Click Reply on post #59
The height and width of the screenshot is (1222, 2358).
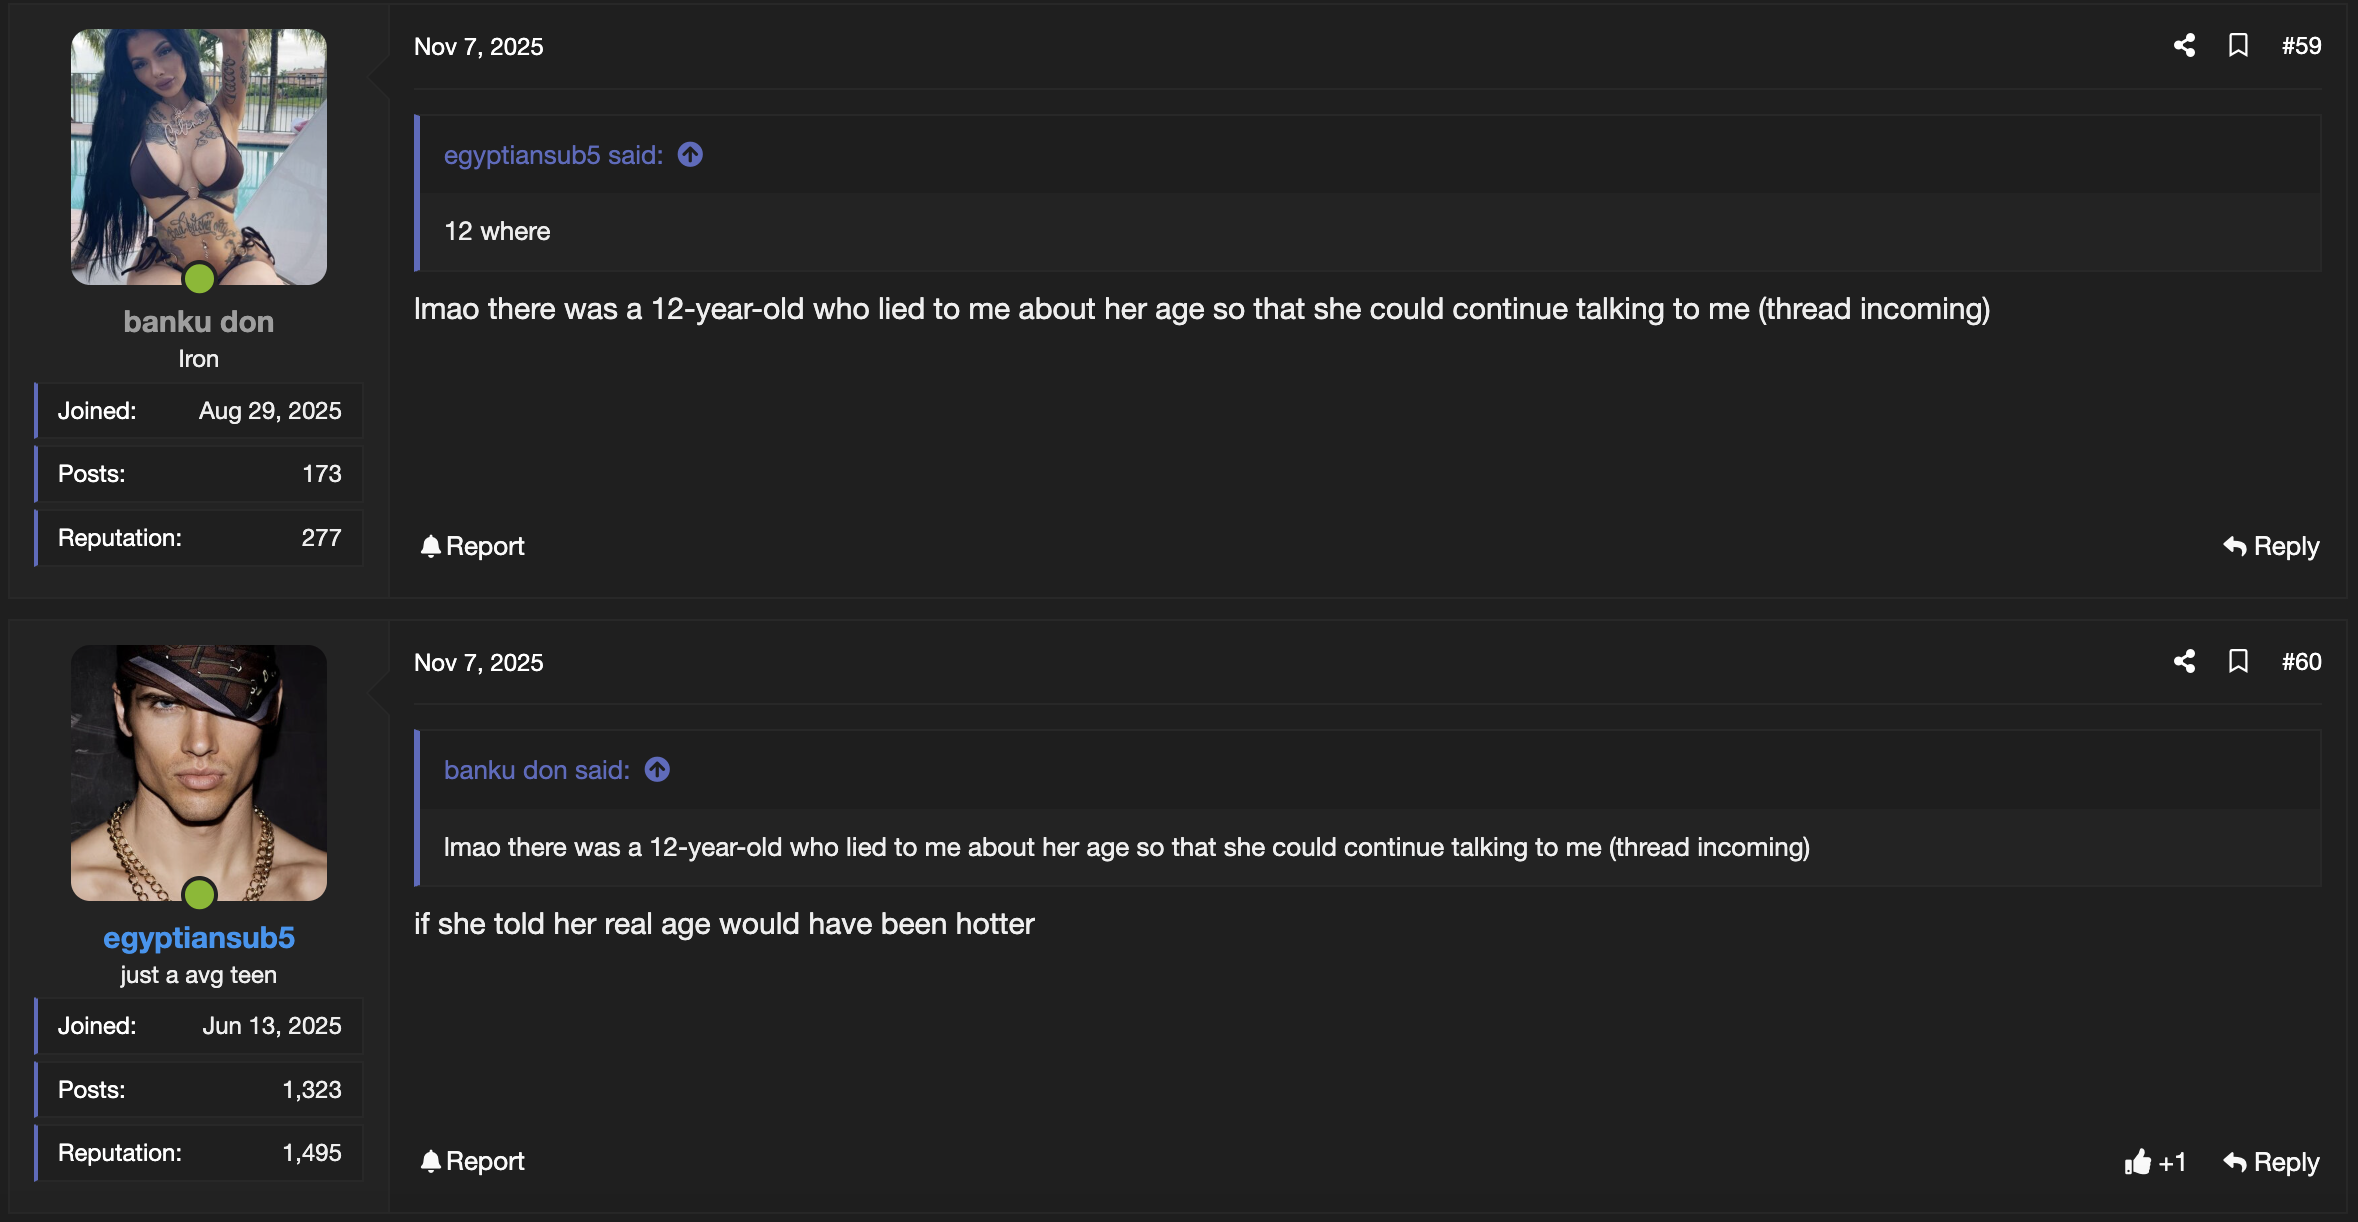coord(2286,546)
